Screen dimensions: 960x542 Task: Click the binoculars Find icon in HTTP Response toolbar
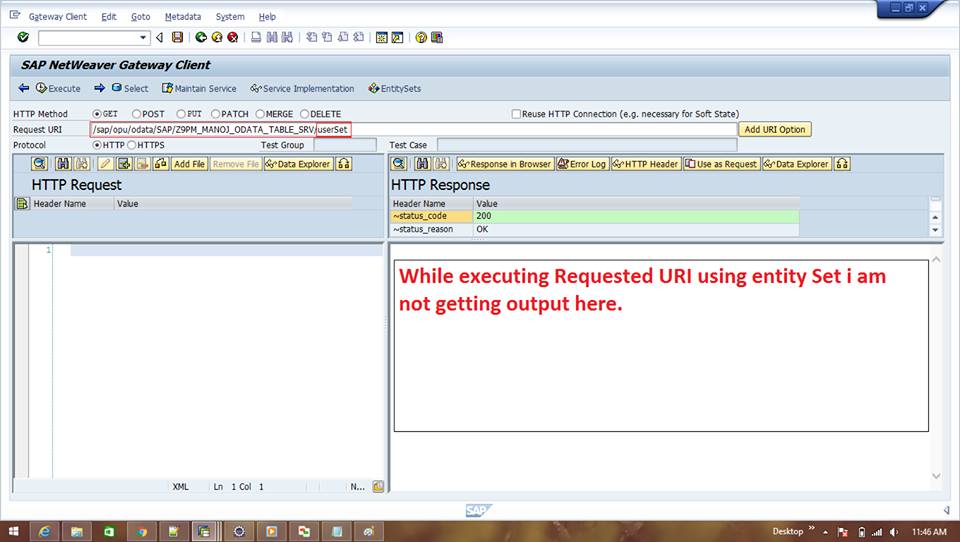pyautogui.click(x=422, y=164)
